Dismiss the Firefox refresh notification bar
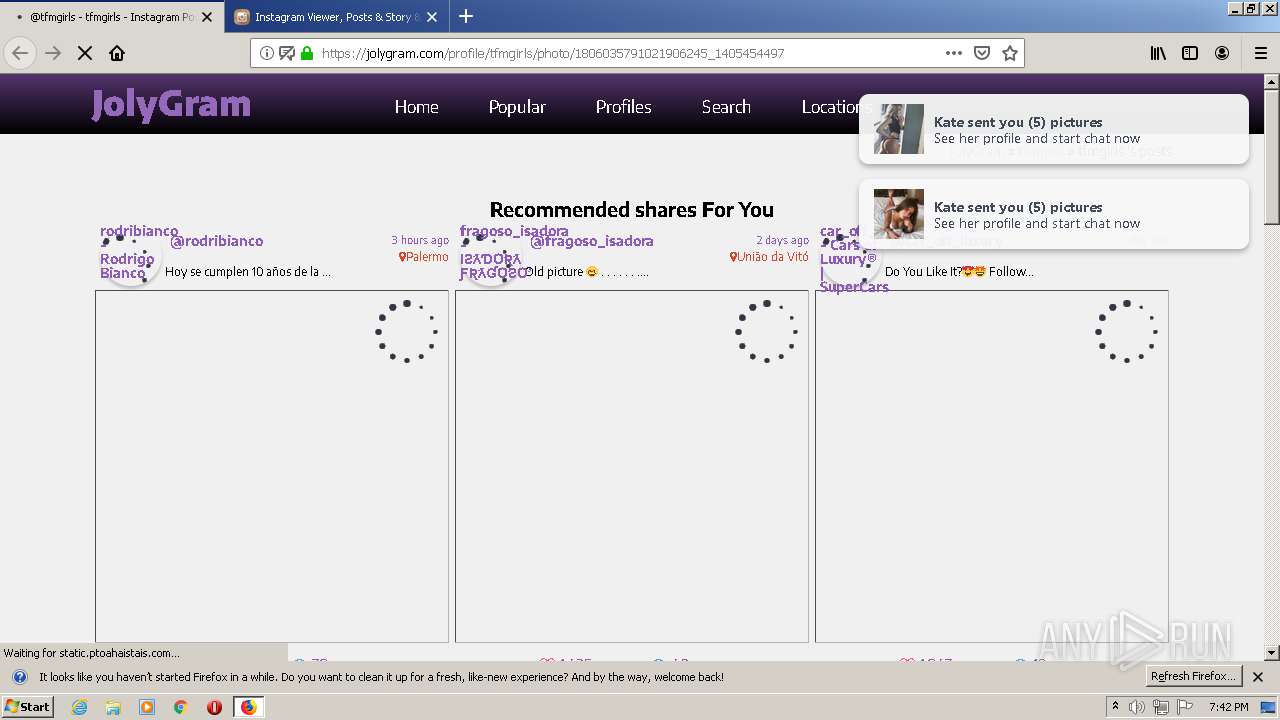The width and height of the screenshot is (1280, 720). click(x=1258, y=677)
